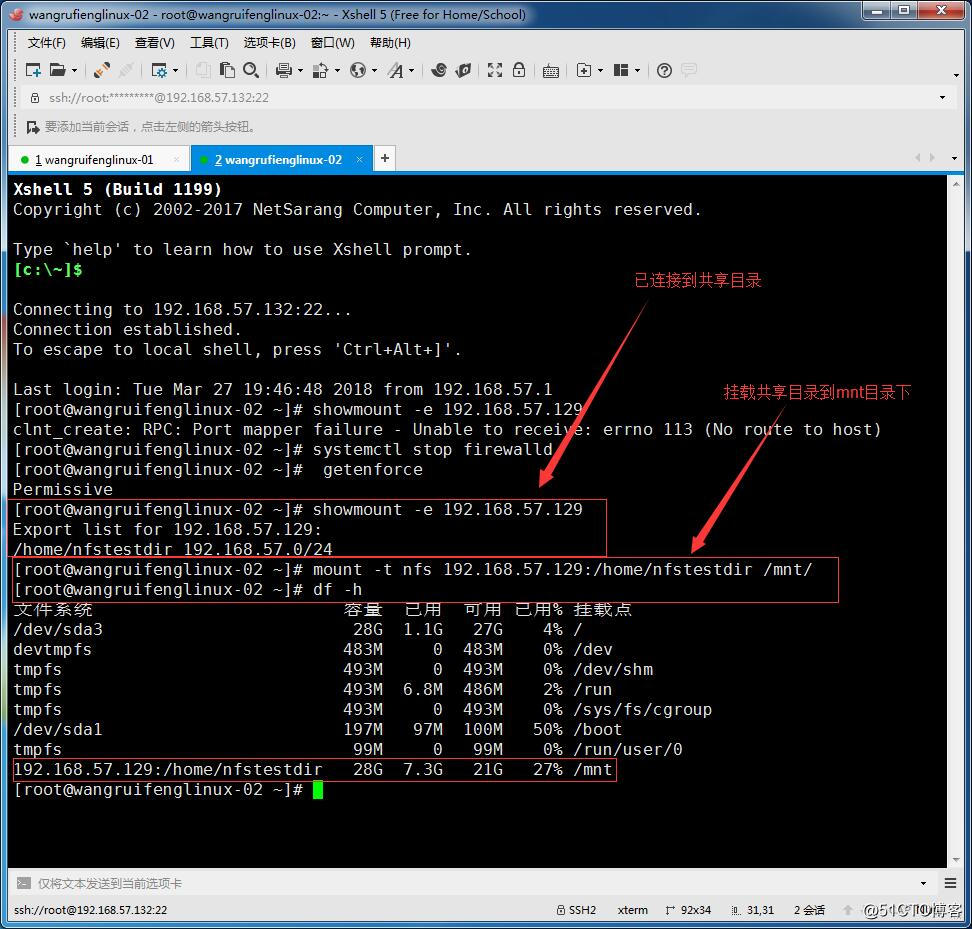Click the Reconnect plug icon

pos(102,70)
